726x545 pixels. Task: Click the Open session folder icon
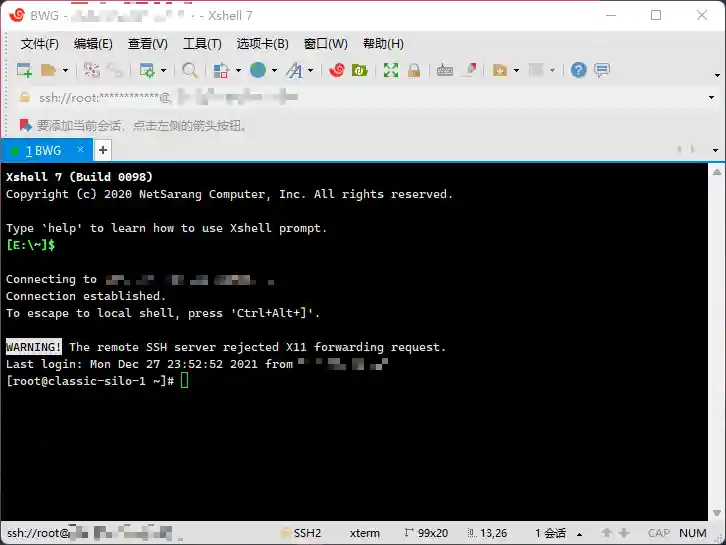tap(48, 70)
